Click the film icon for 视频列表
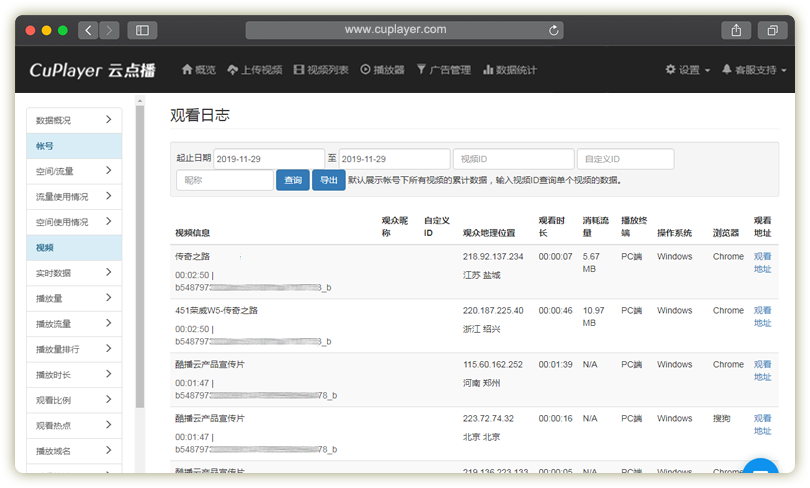The image size is (810, 488). click(x=299, y=70)
